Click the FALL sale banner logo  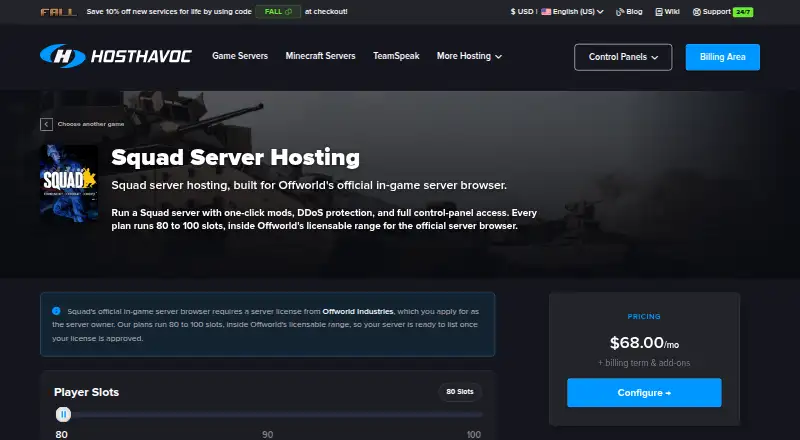click(59, 12)
